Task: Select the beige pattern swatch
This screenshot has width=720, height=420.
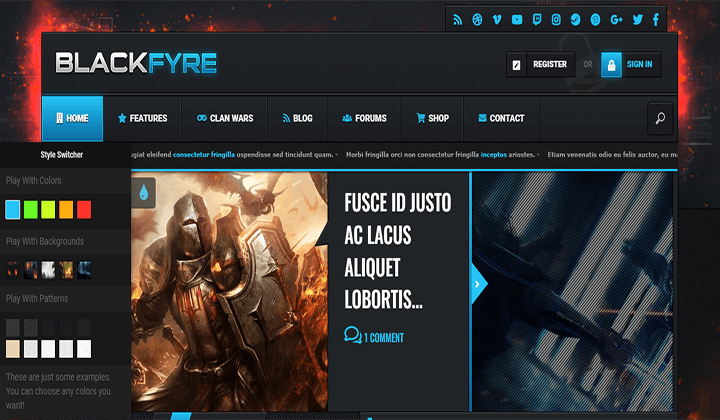Action: tap(13, 349)
